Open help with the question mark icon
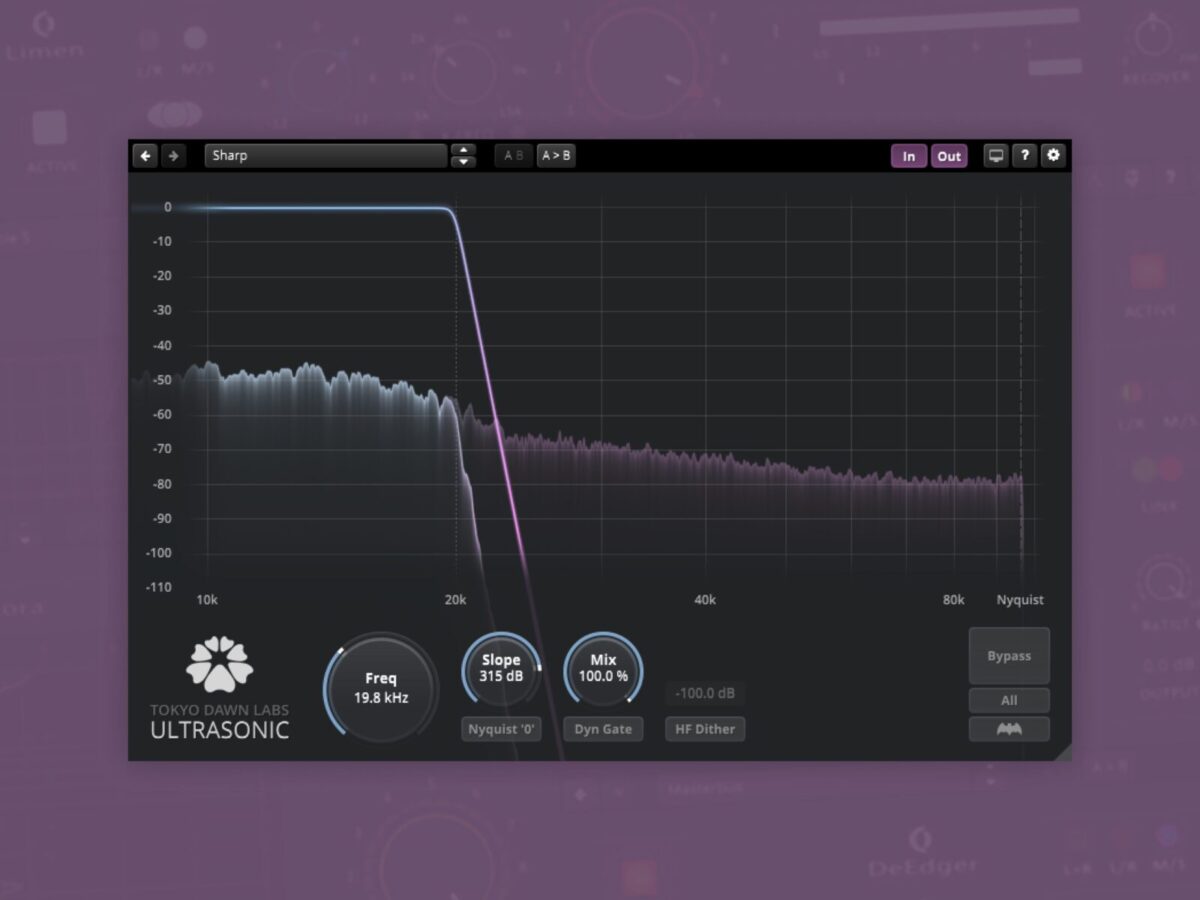This screenshot has height=900, width=1200. (1025, 156)
